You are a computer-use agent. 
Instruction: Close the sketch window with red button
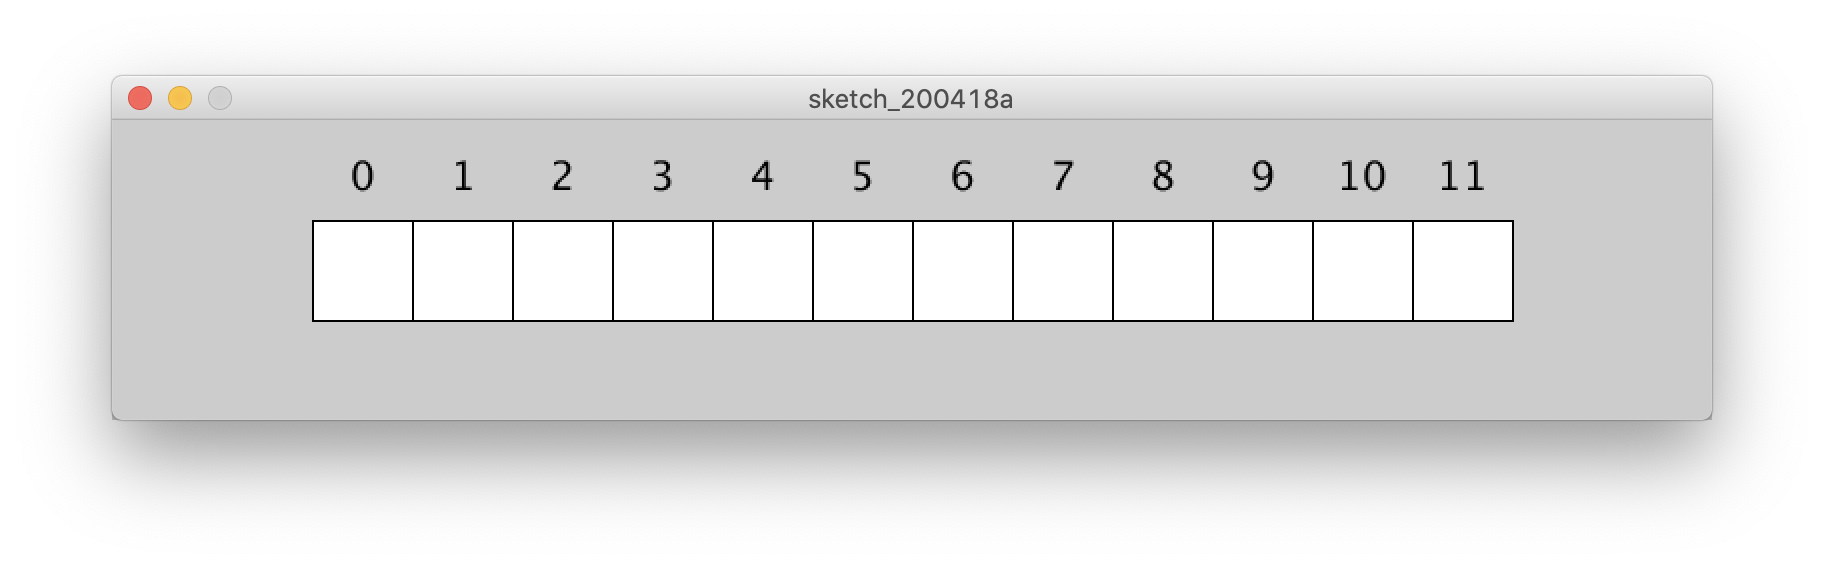point(140,98)
